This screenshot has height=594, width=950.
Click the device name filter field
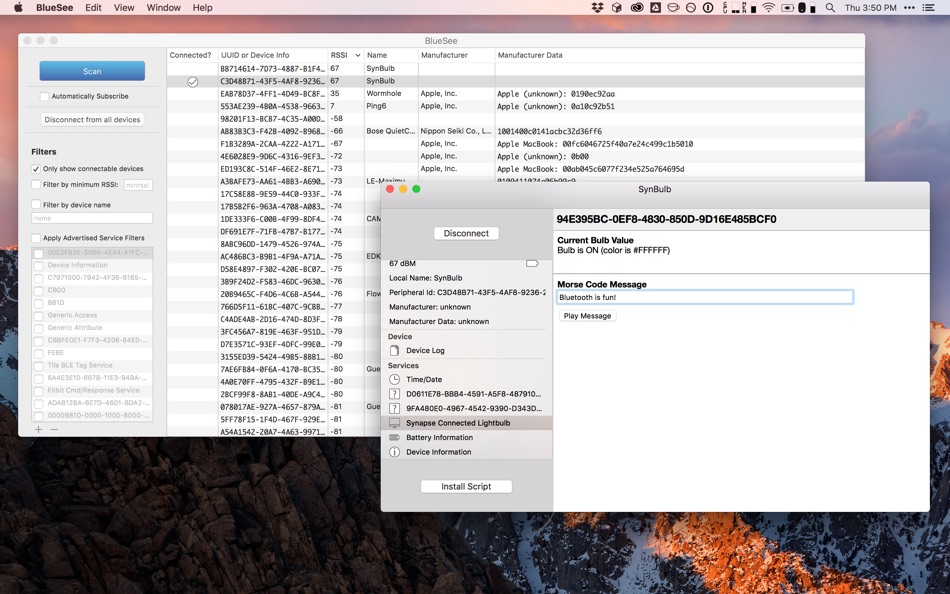click(x=92, y=218)
